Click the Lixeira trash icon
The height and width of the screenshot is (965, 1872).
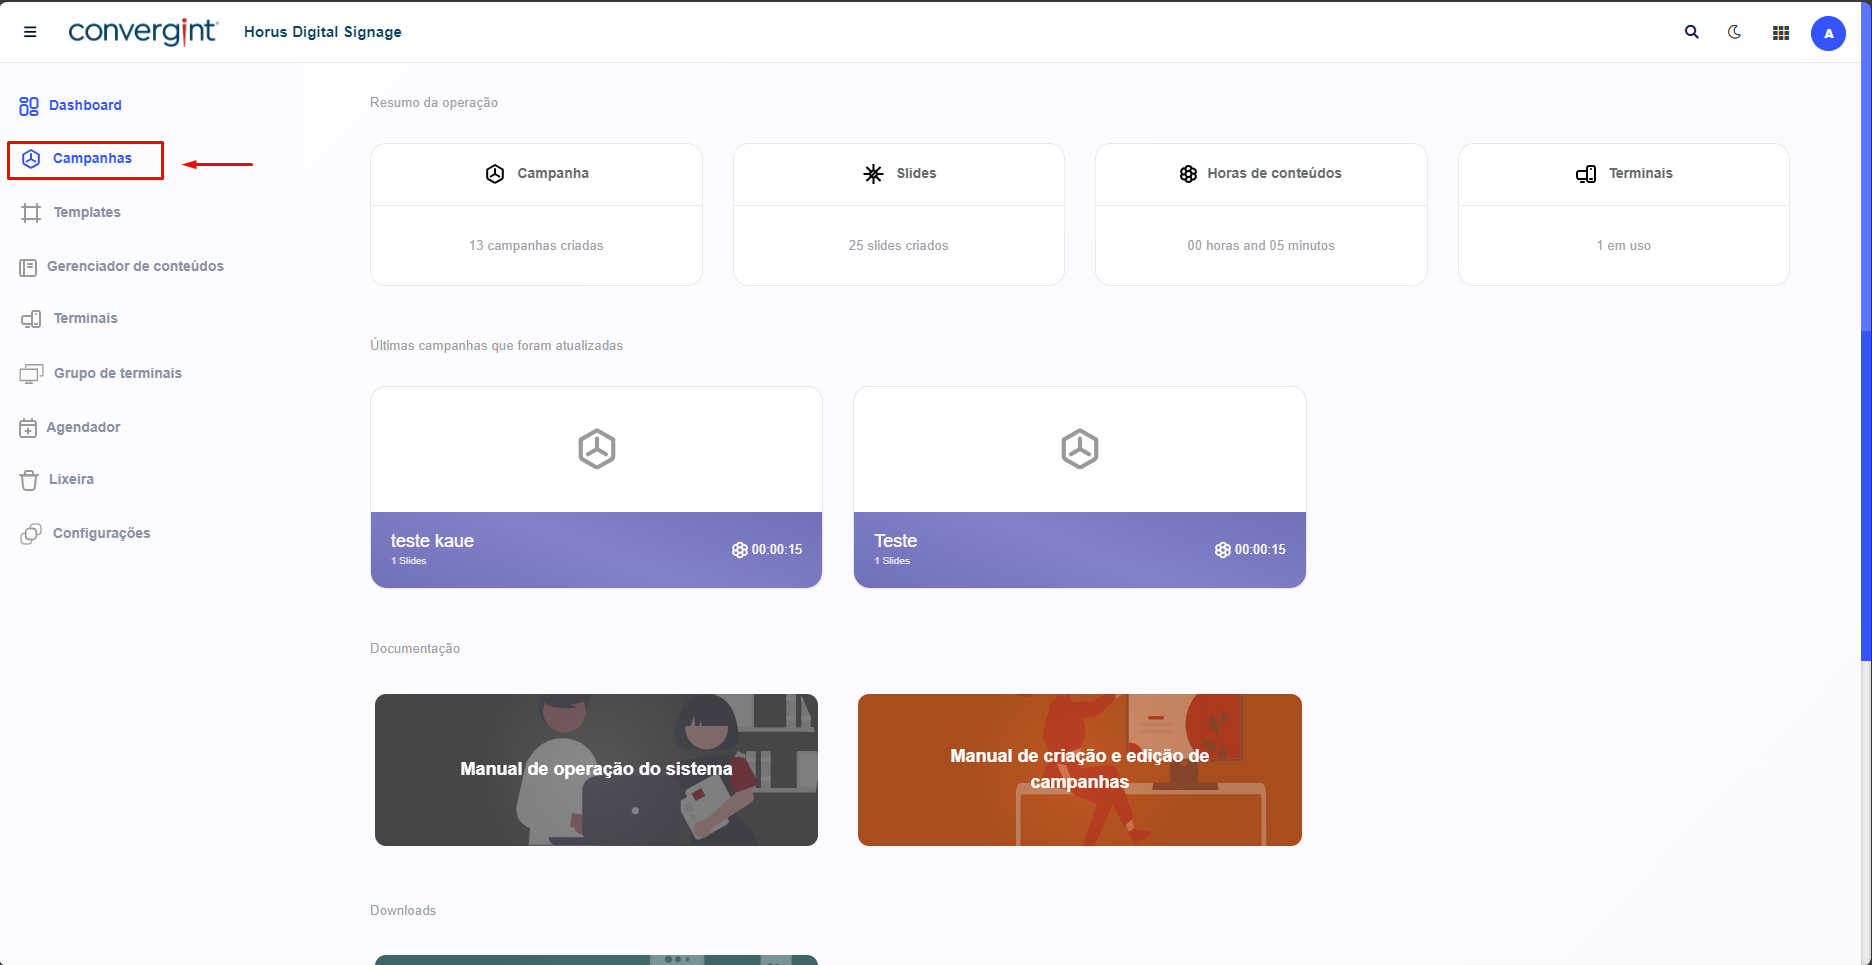tap(29, 480)
